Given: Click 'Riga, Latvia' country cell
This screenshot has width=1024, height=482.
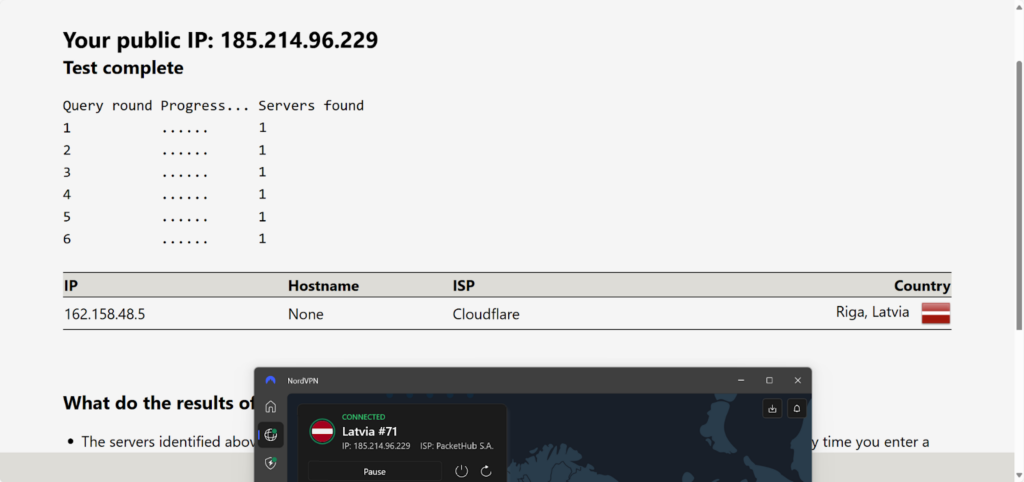Looking at the screenshot, I should (x=872, y=312).
